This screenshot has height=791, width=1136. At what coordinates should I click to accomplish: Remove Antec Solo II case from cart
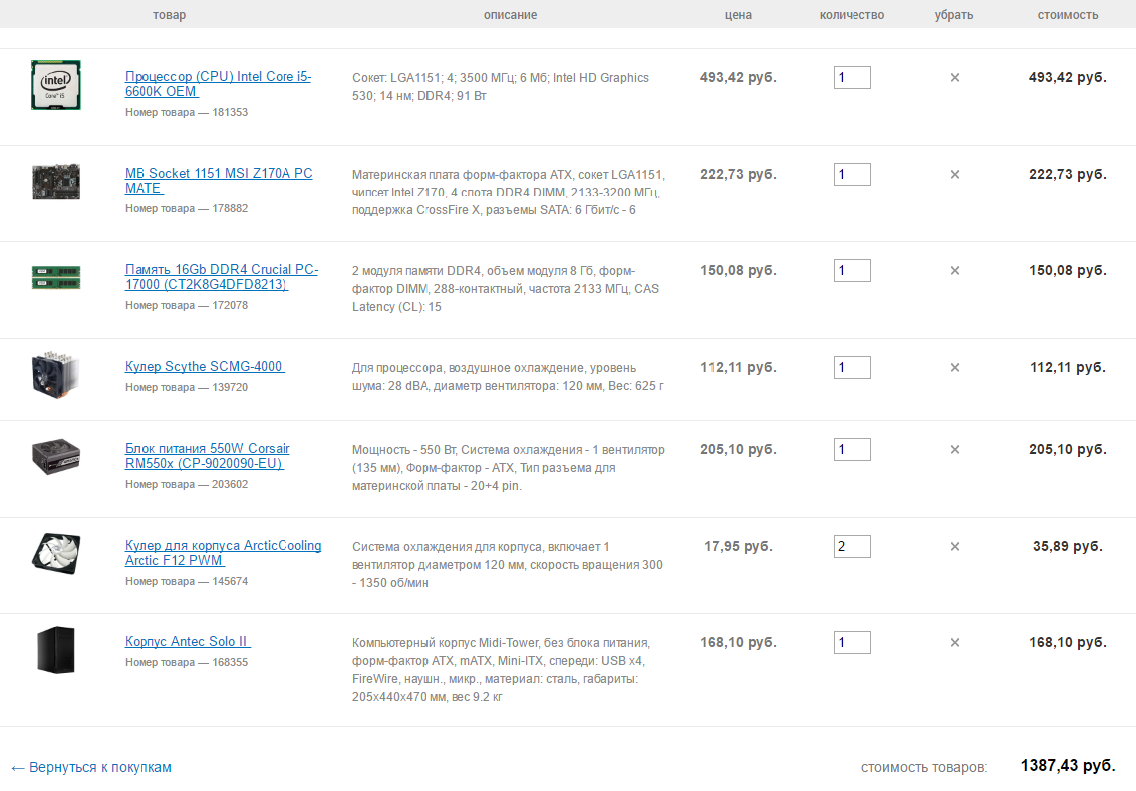(x=954, y=643)
